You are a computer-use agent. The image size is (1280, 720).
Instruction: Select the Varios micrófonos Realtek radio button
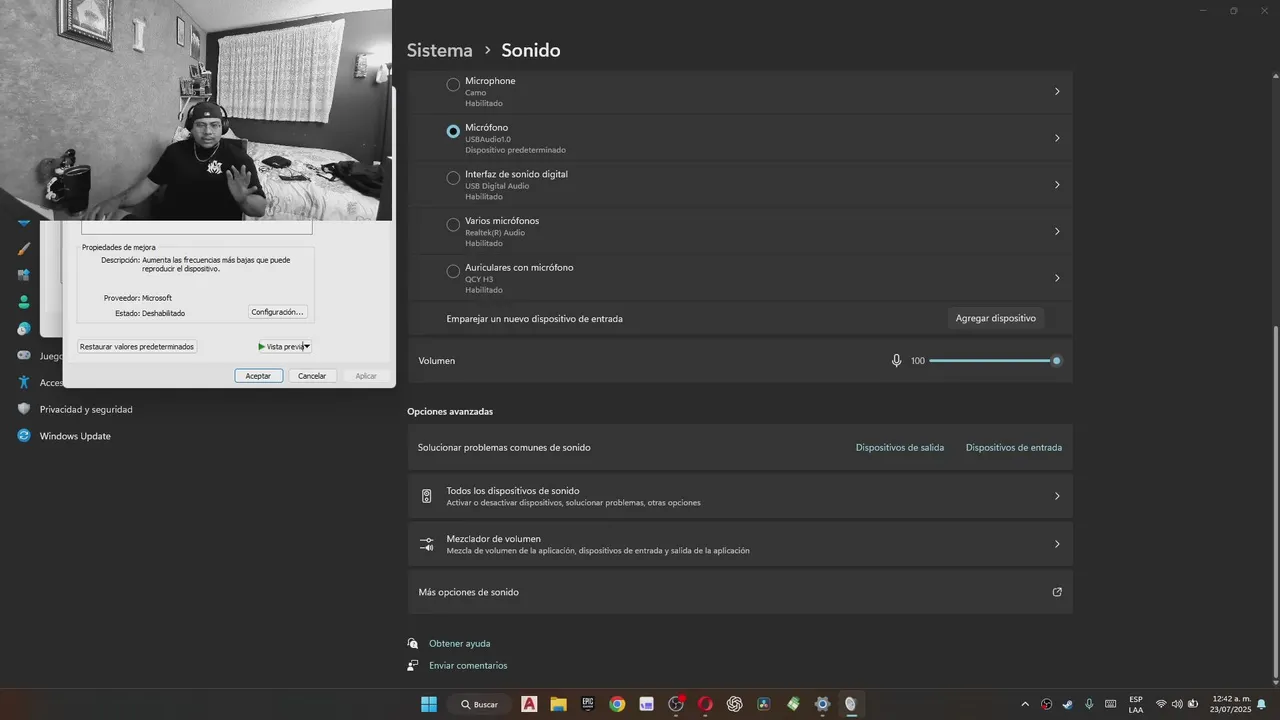(453, 224)
